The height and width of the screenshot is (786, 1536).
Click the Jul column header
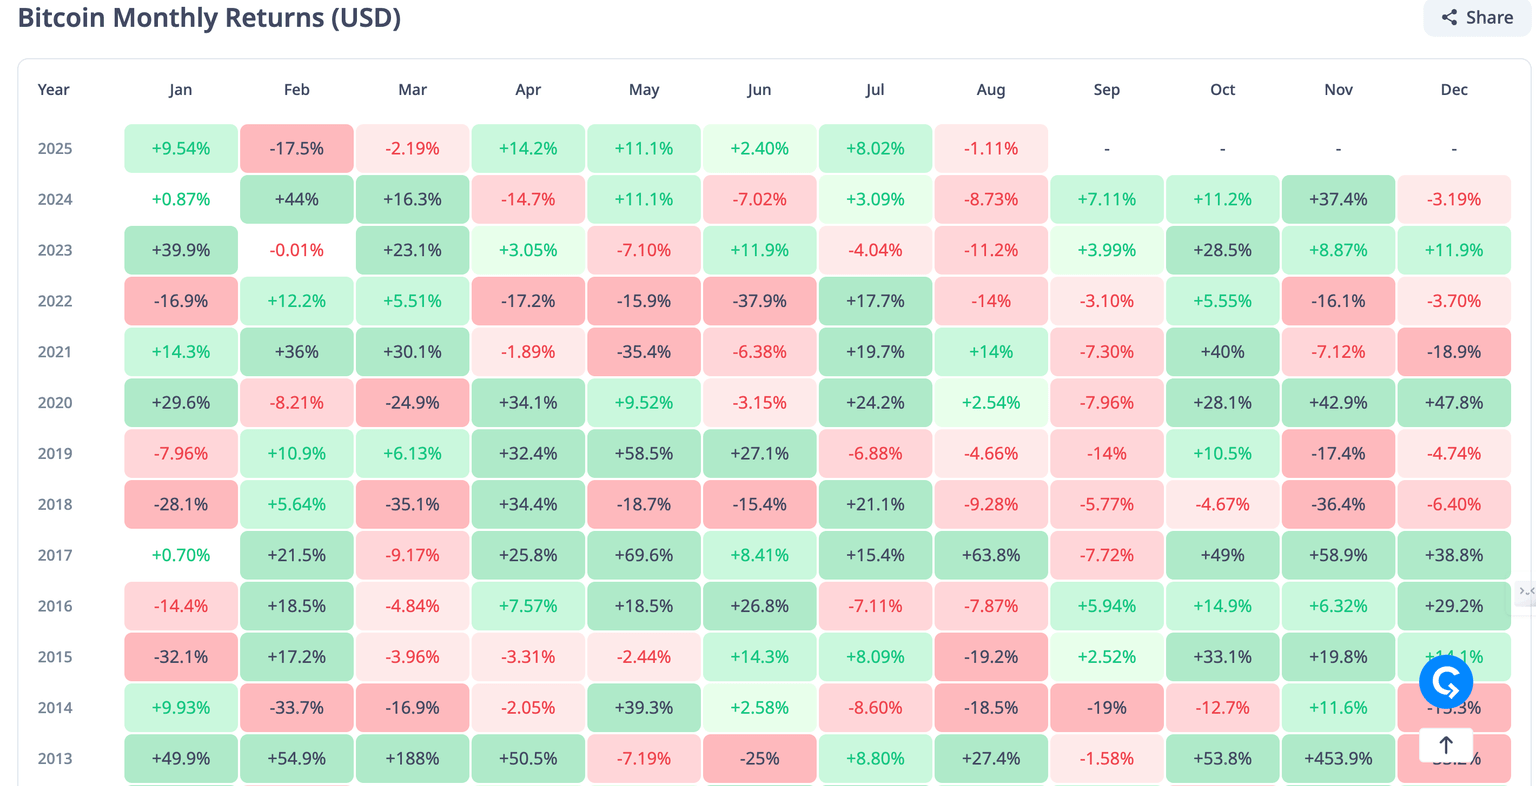875,90
